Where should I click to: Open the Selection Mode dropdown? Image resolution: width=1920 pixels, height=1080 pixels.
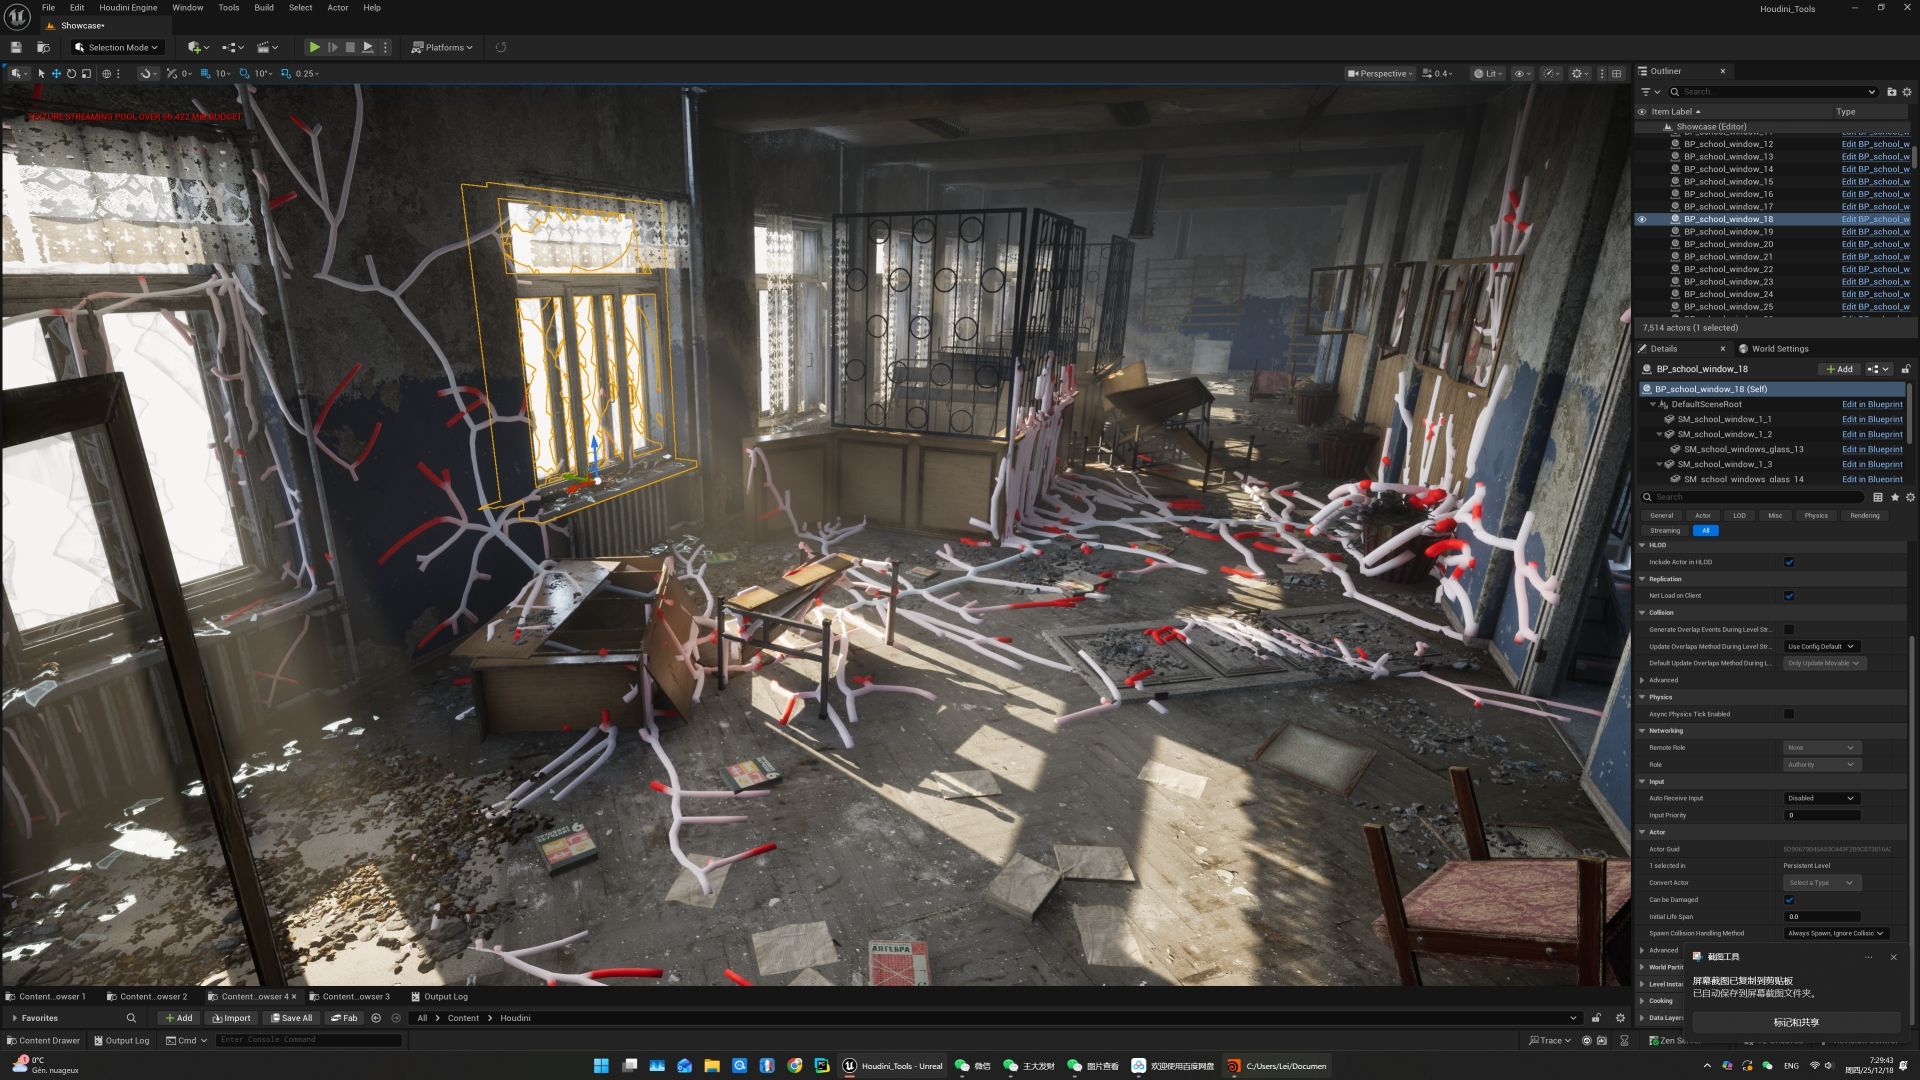[x=117, y=47]
